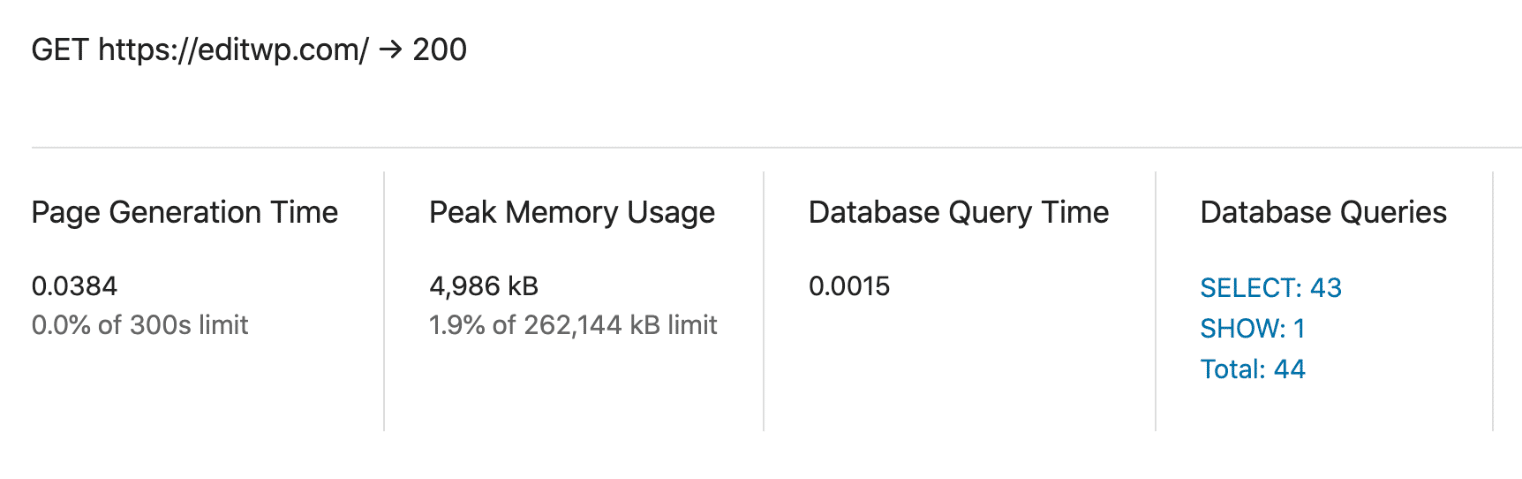Select the 0.0384 generation time value
This screenshot has width=1522, height=479.
click(74, 287)
